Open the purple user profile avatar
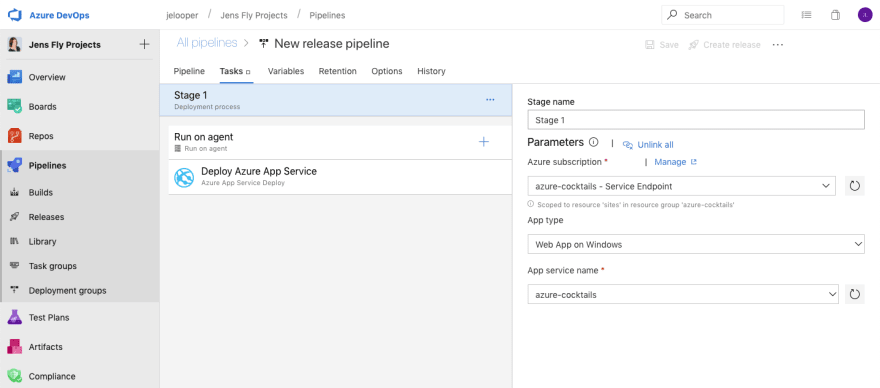Screen dimensions: 880x388 click(x=864, y=15)
